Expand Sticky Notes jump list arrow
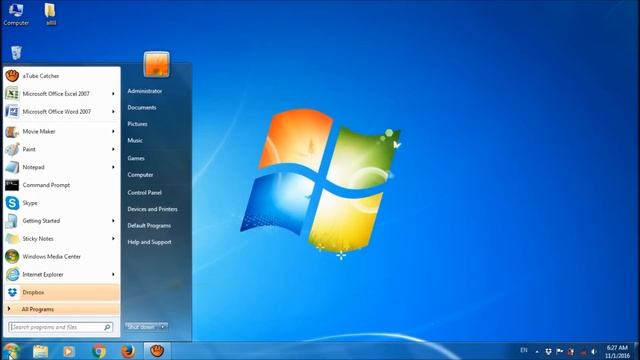 click(113, 239)
